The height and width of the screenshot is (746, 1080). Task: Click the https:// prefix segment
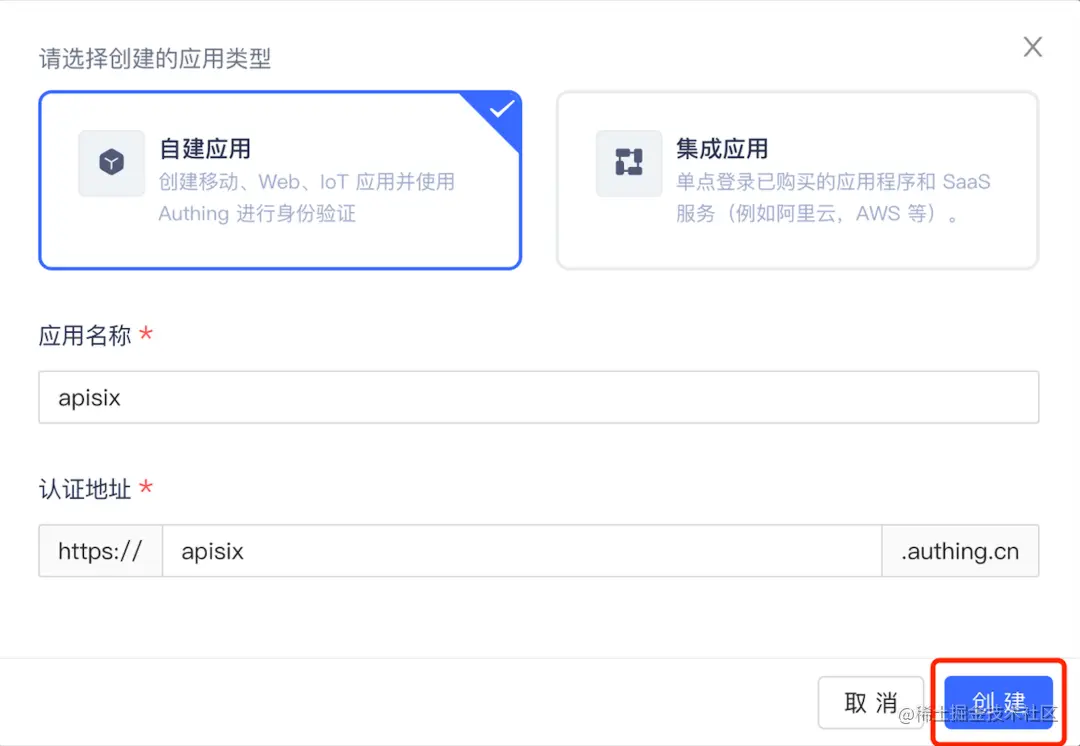click(x=100, y=550)
